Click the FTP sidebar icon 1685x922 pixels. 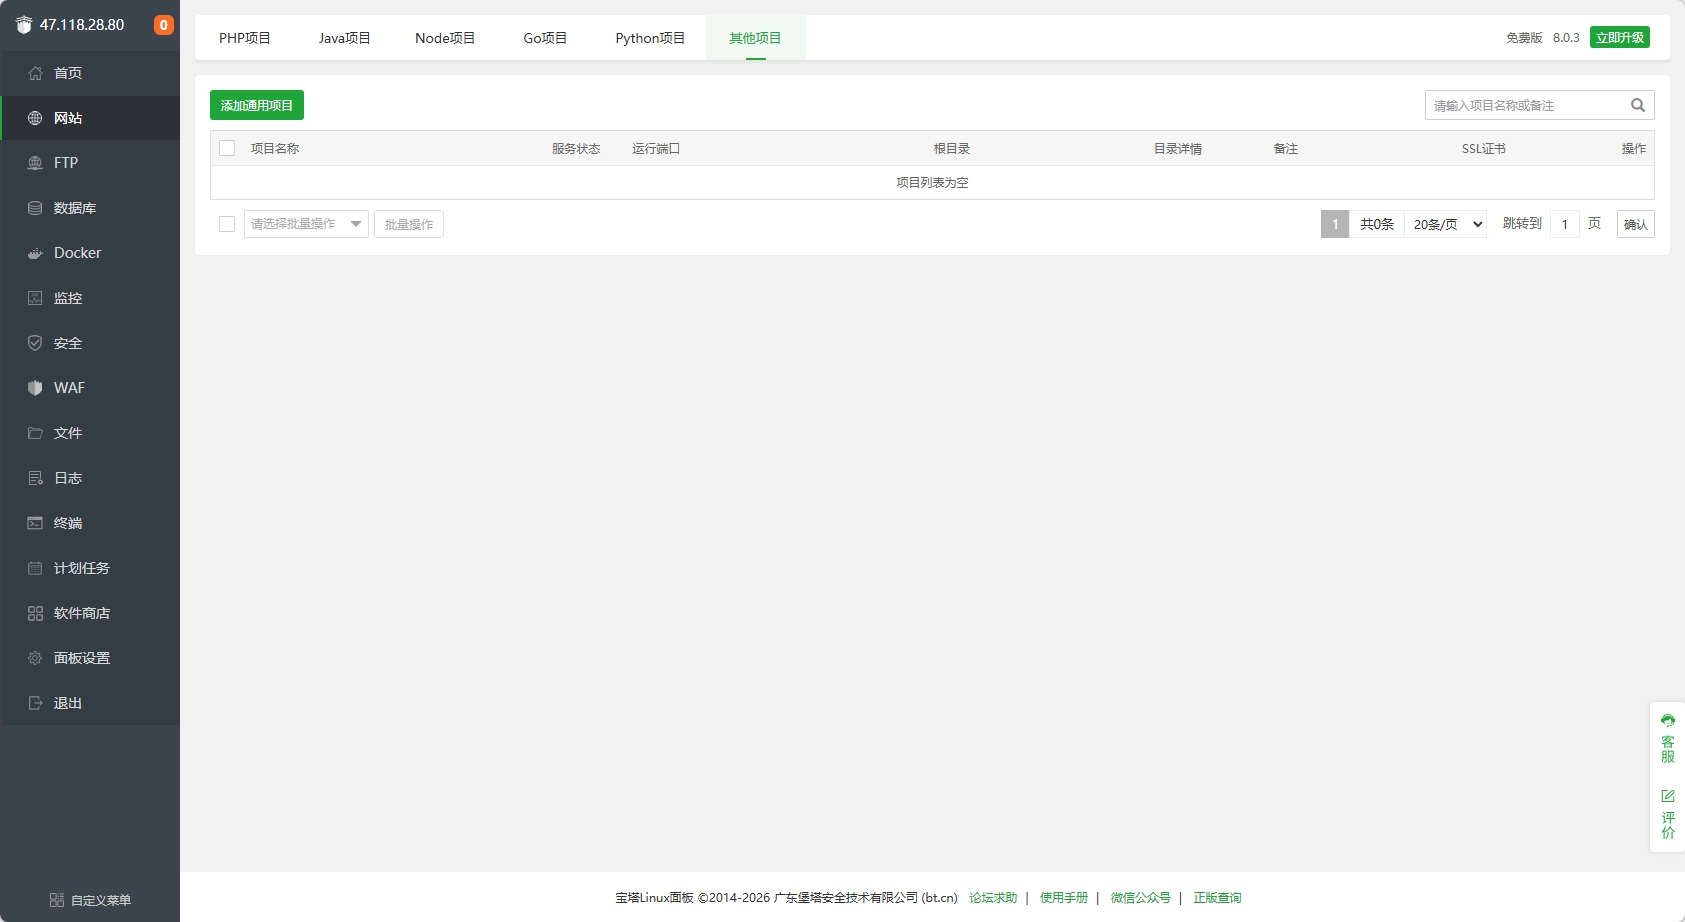[x=35, y=163]
